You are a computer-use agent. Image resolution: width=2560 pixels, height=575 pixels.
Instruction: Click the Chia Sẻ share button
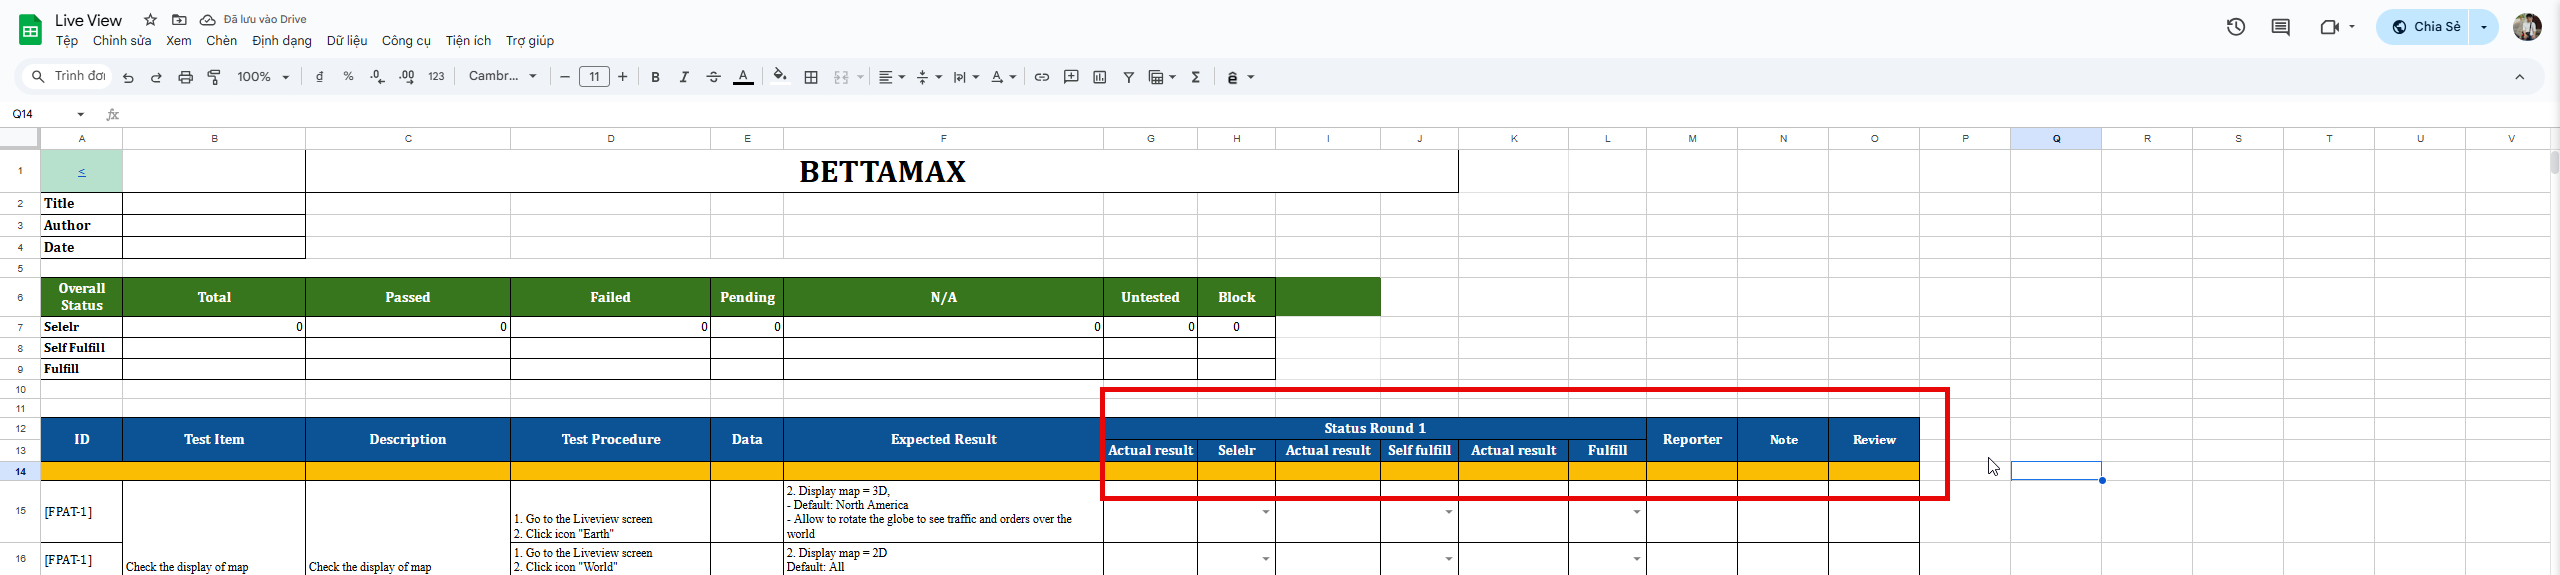[2425, 27]
